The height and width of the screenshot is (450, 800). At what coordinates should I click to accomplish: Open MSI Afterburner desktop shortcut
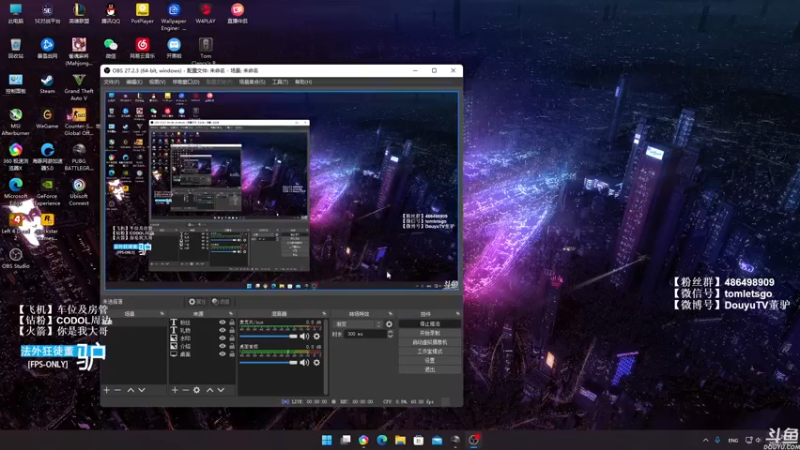coord(16,122)
